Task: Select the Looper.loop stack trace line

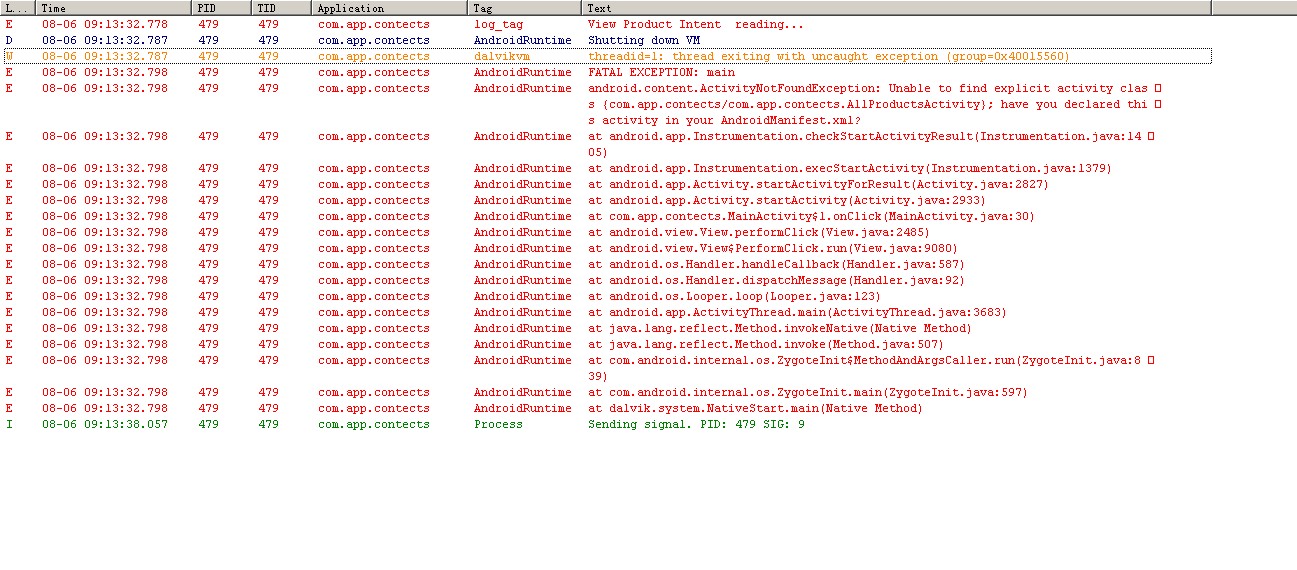Action: click(606, 296)
